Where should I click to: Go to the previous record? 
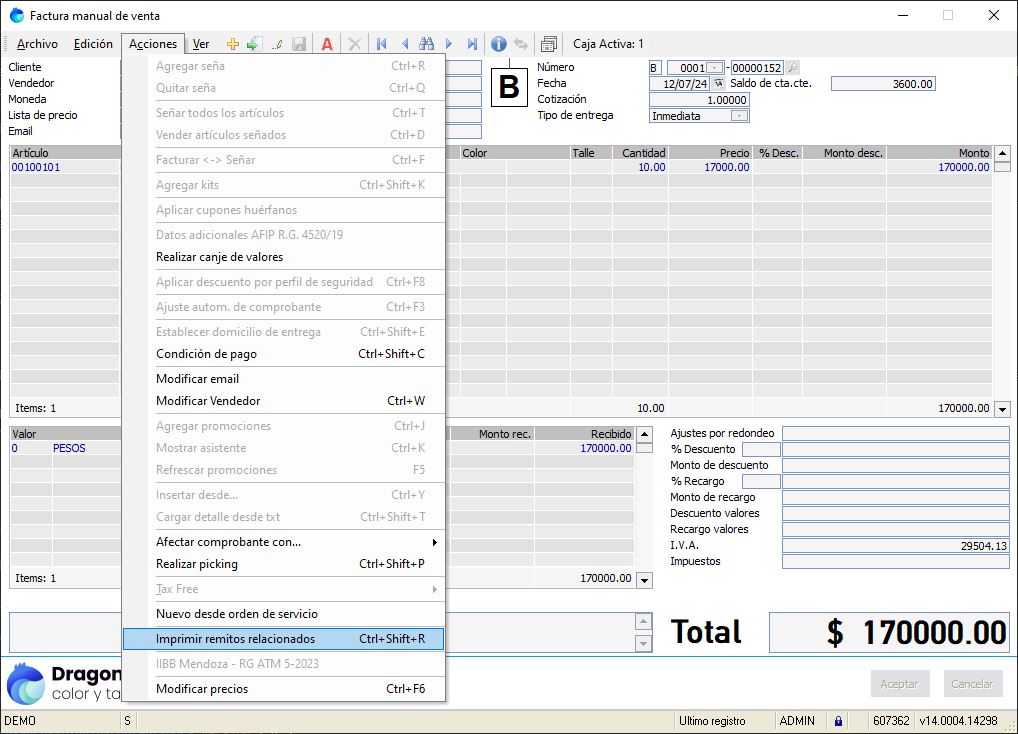click(404, 44)
